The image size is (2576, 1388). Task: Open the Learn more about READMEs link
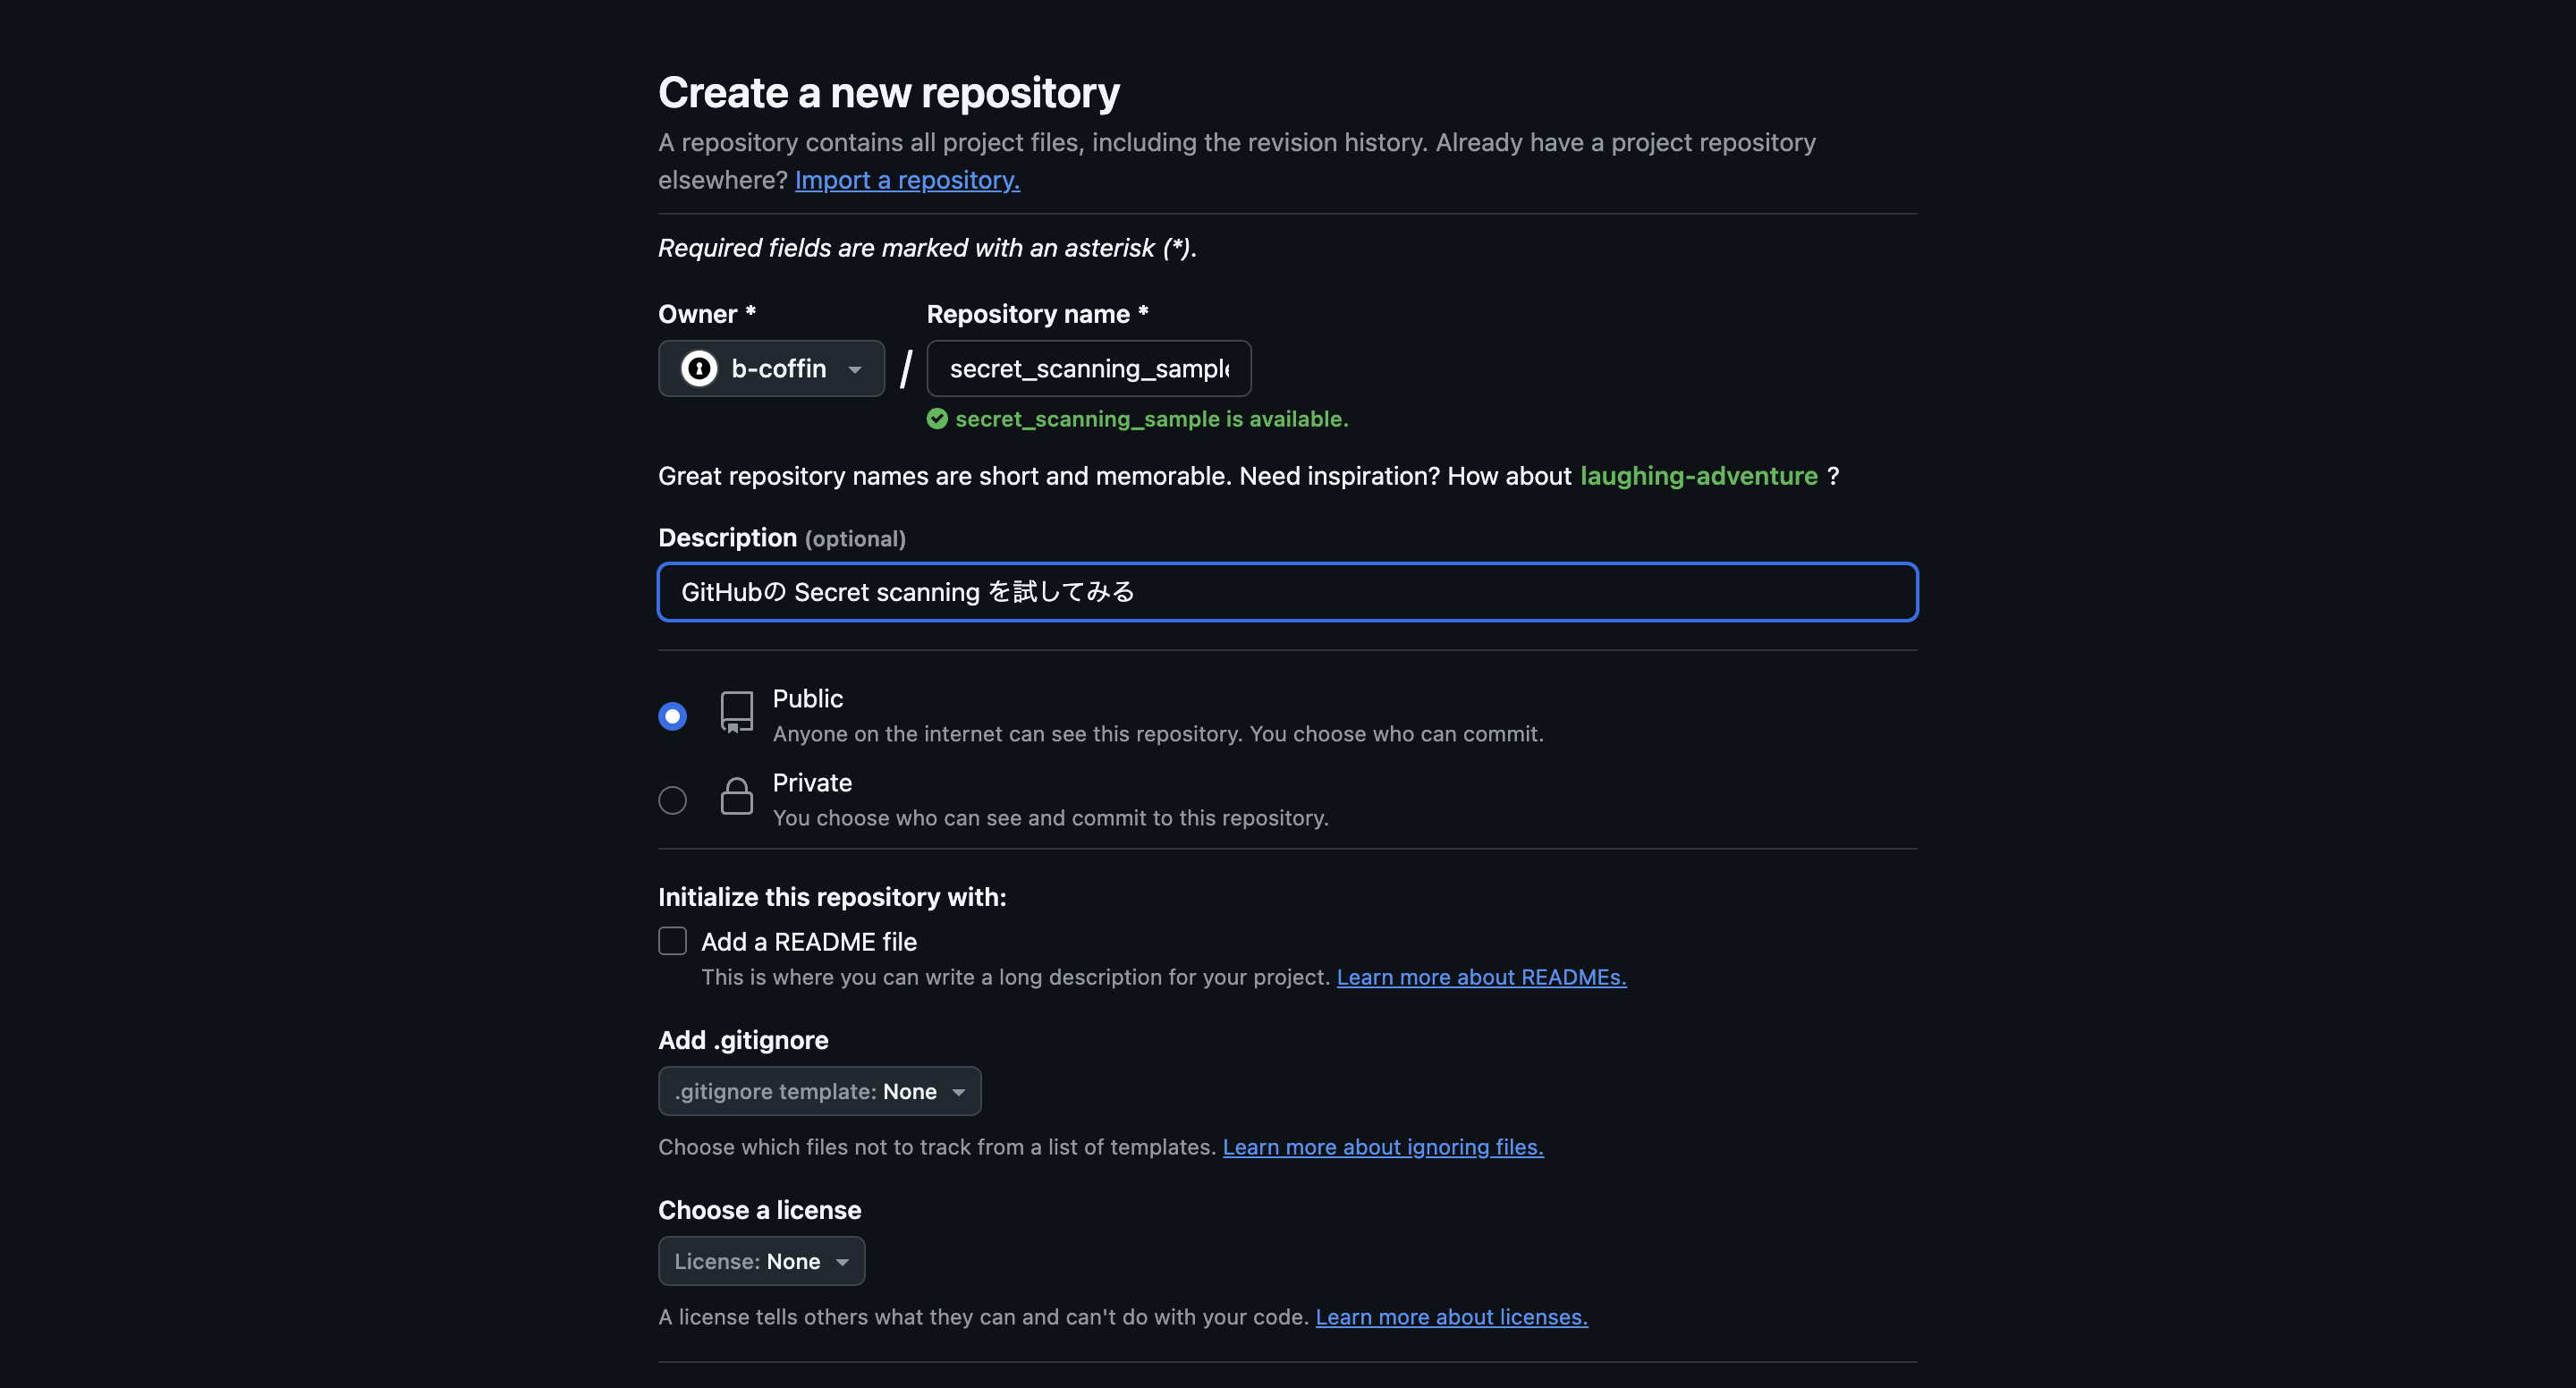click(x=1480, y=977)
